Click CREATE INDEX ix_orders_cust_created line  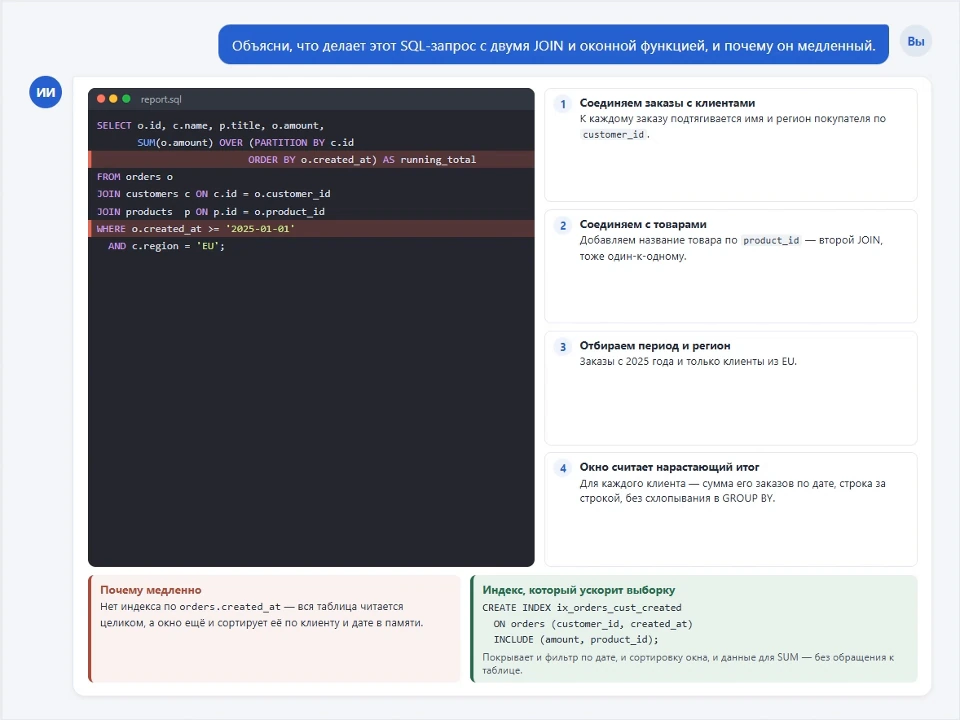(x=582, y=608)
